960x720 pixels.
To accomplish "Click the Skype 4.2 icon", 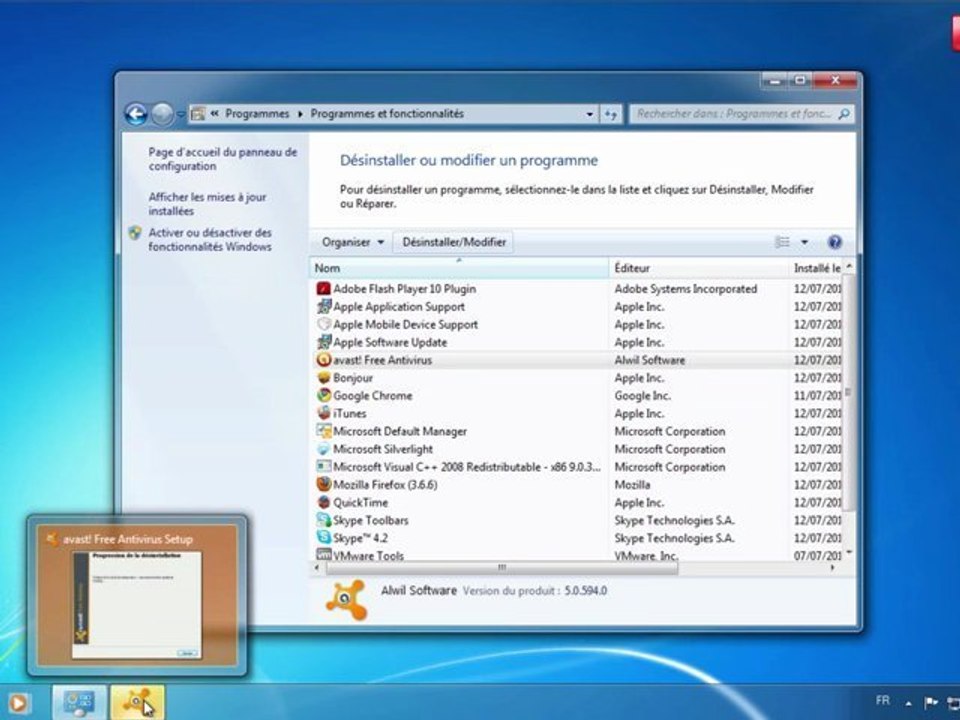I will 323,538.
